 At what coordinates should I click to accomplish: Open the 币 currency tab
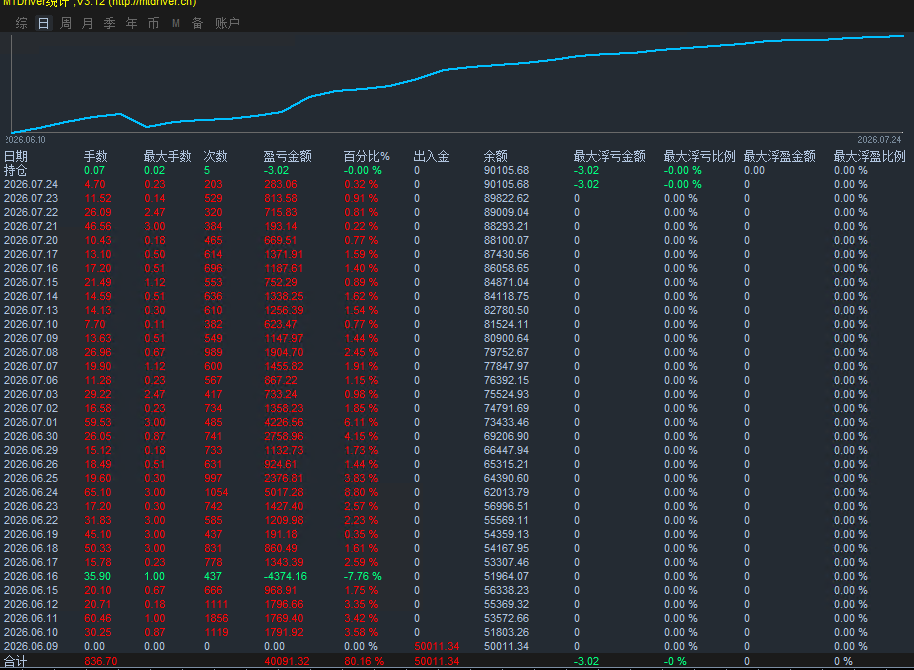click(x=153, y=23)
